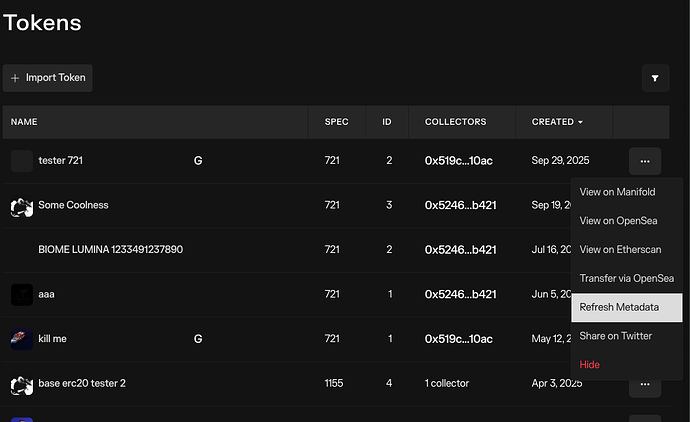Click Refresh Metadata in the menu
The height and width of the screenshot is (422, 690).
pyautogui.click(x=619, y=307)
